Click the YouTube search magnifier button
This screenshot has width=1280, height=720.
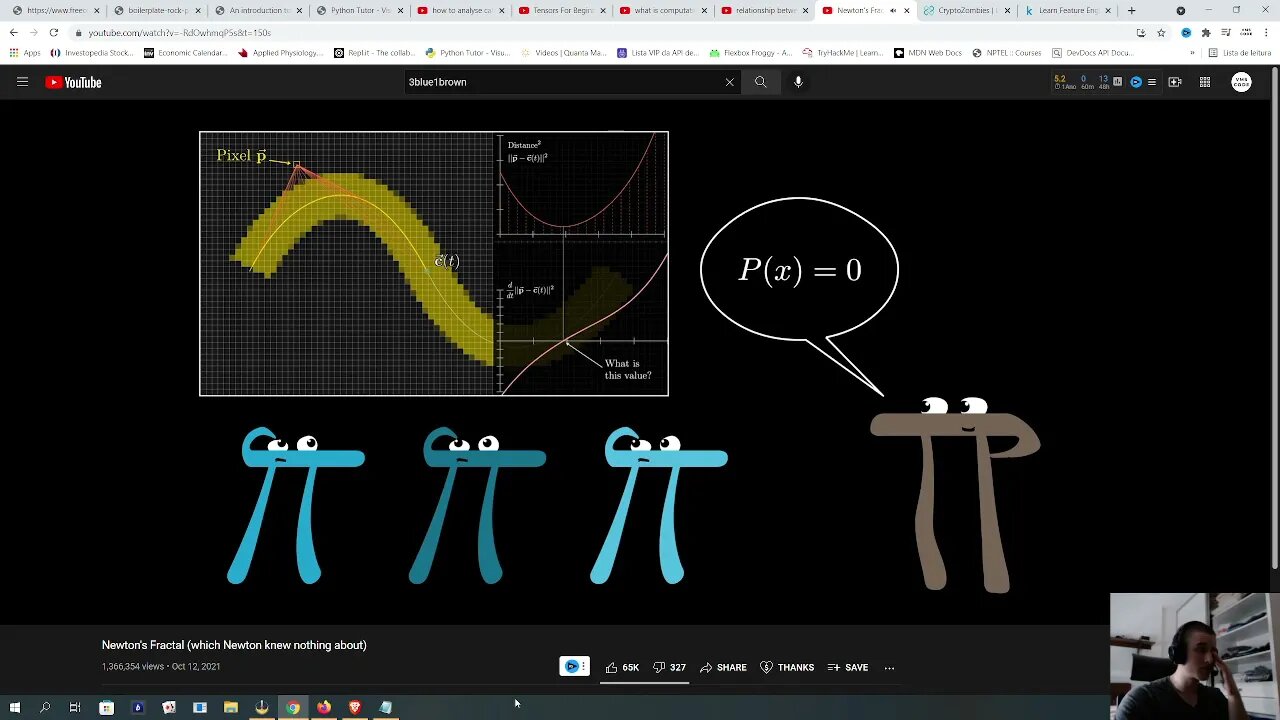(760, 82)
